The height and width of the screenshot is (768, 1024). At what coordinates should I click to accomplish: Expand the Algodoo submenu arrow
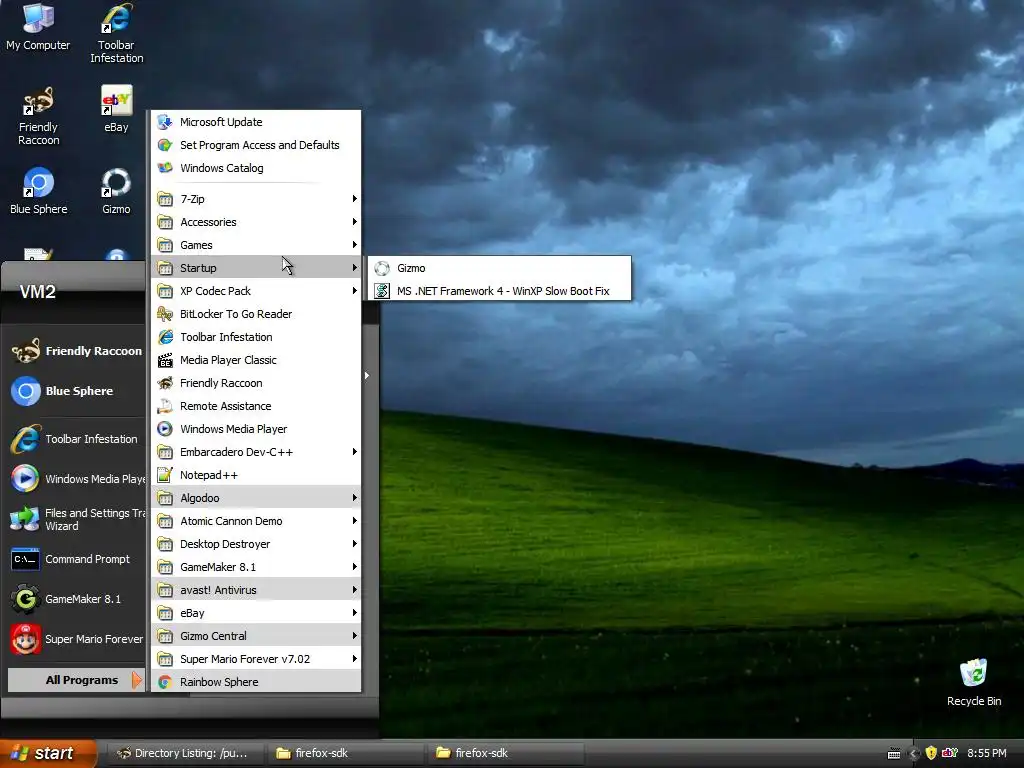(x=354, y=498)
